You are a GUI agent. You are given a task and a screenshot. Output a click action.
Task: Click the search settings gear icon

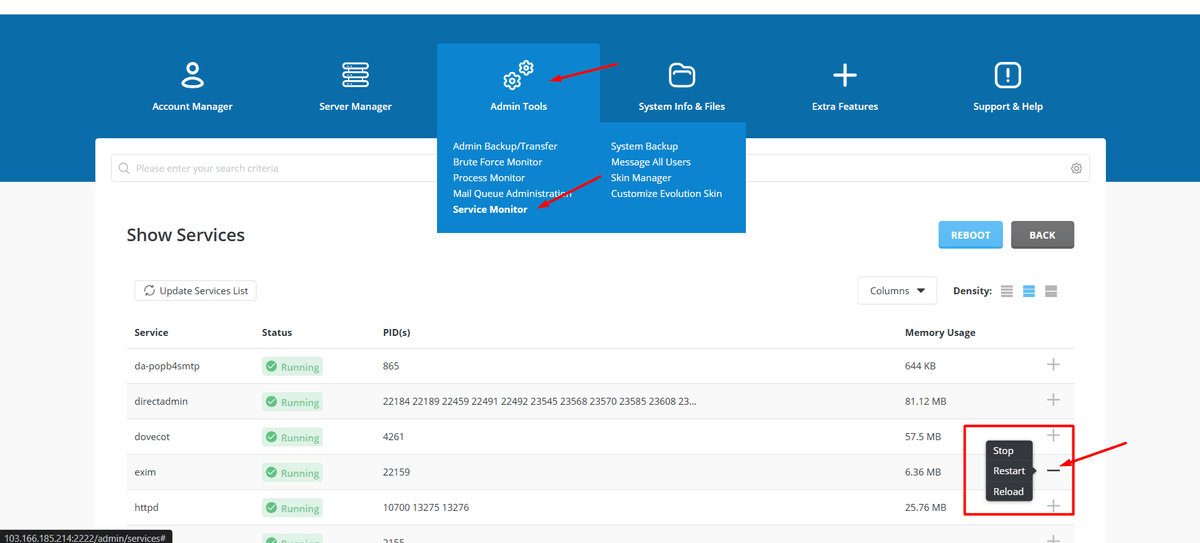click(1076, 168)
